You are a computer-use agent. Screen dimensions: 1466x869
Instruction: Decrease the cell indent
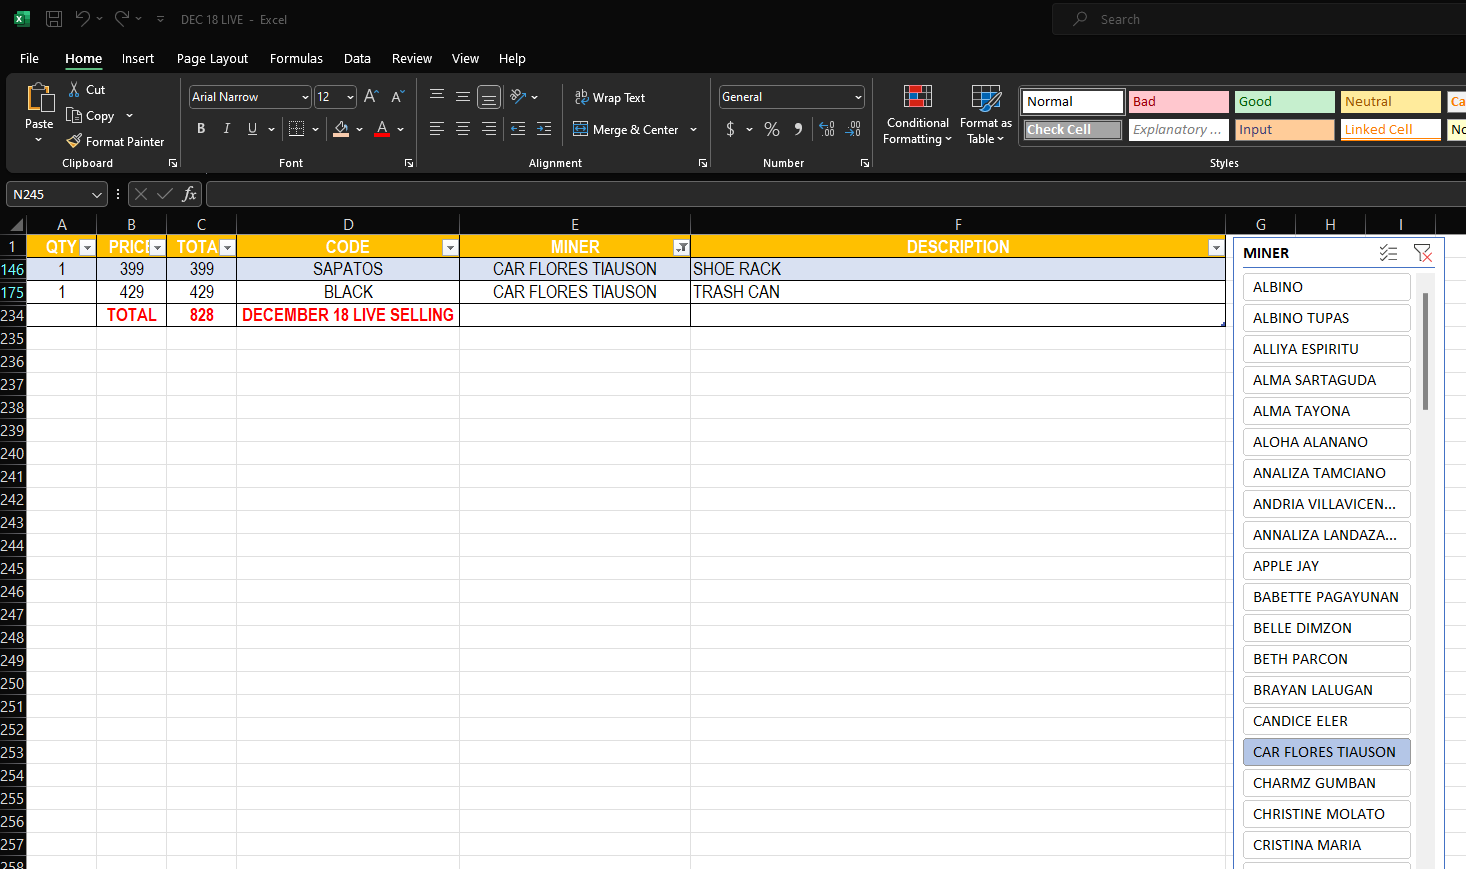pyautogui.click(x=518, y=129)
